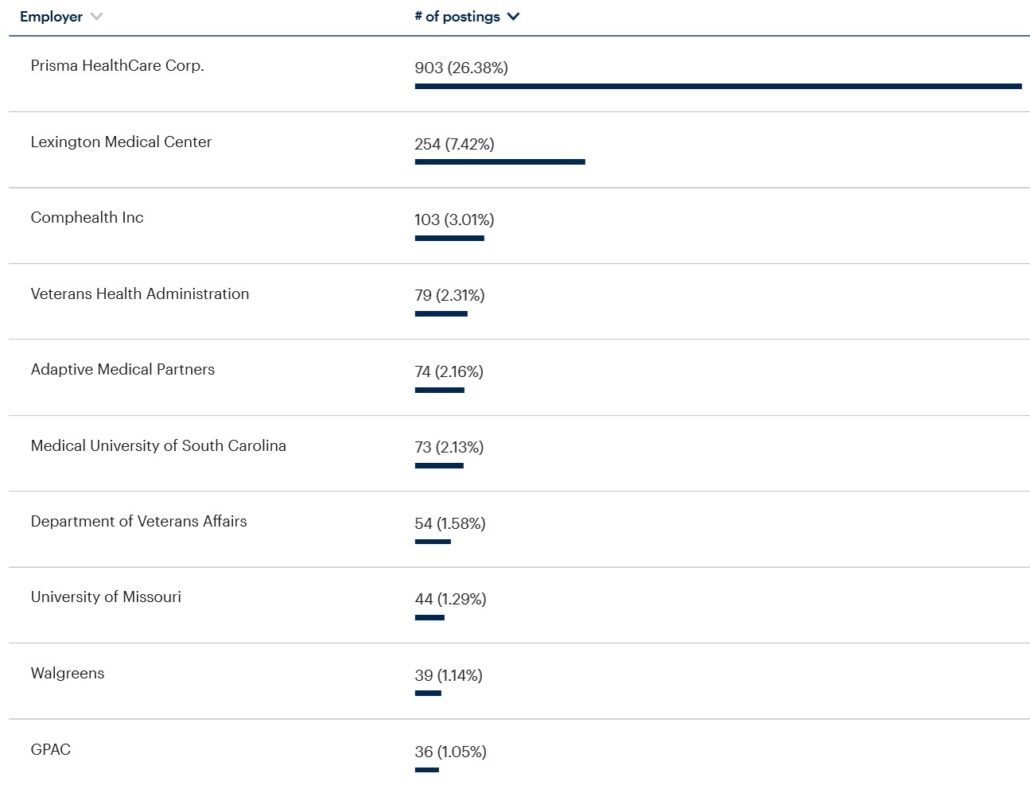Select Prisma HealthCare Corp. employer
The width and height of the screenshot is (1030, 789).
[x=117, y=66]
